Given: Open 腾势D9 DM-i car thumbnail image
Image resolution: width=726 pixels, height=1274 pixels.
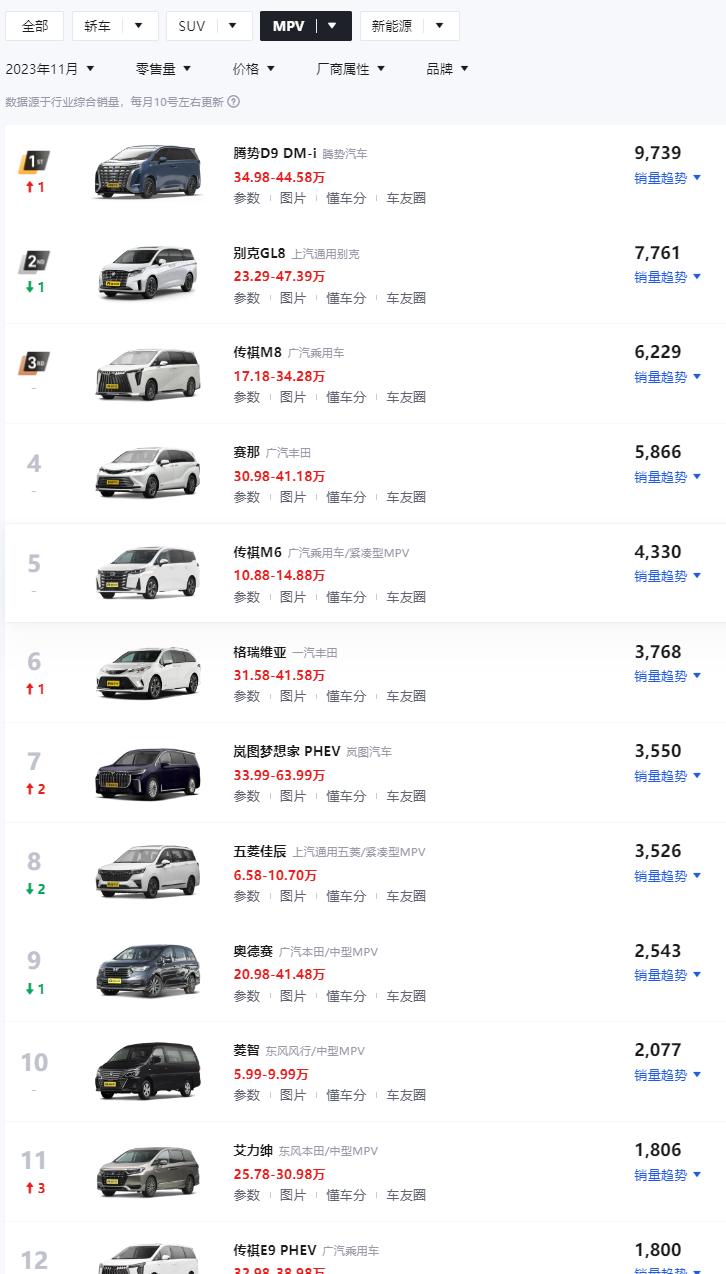Looking at the screenshot, I should pos(147,171).
